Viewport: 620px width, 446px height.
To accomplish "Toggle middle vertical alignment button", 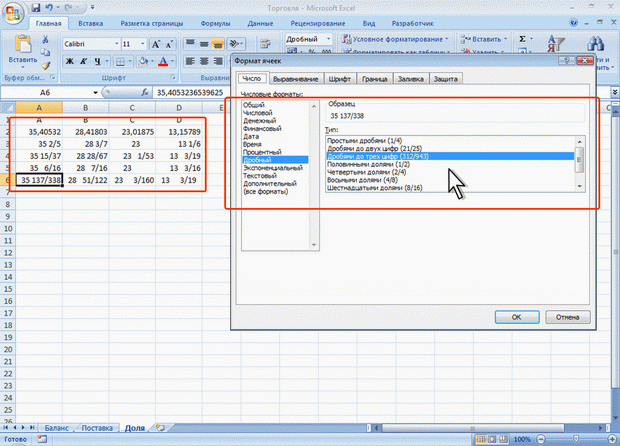I will click(204, 43).
